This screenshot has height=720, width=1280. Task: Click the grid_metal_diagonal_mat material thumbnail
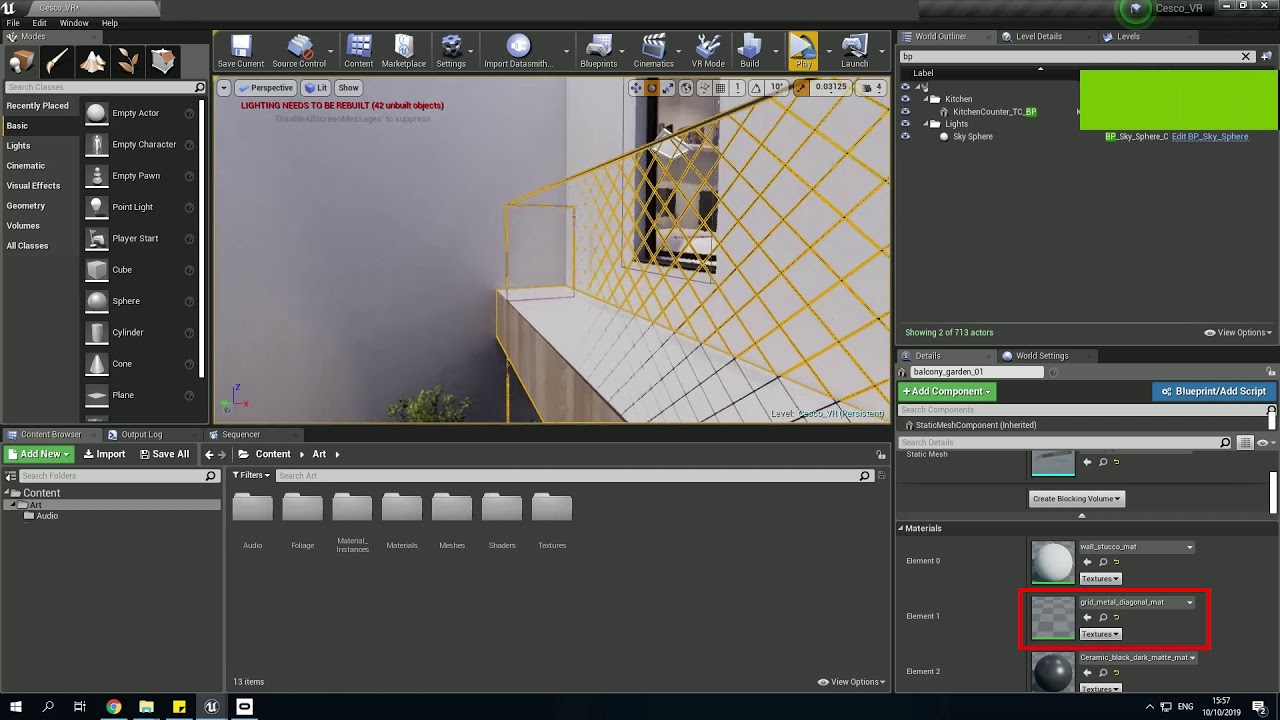pos(1052,618)
